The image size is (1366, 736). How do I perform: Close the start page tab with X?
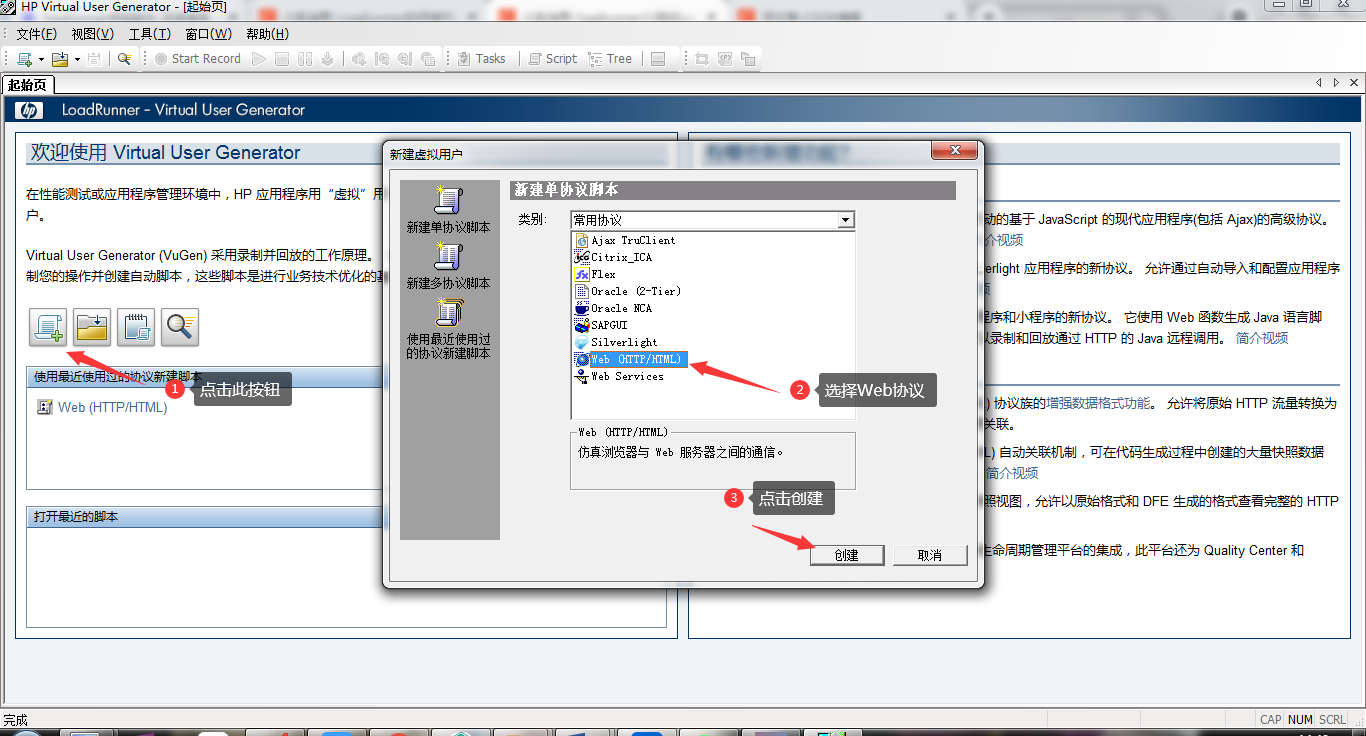[1353, 83]
